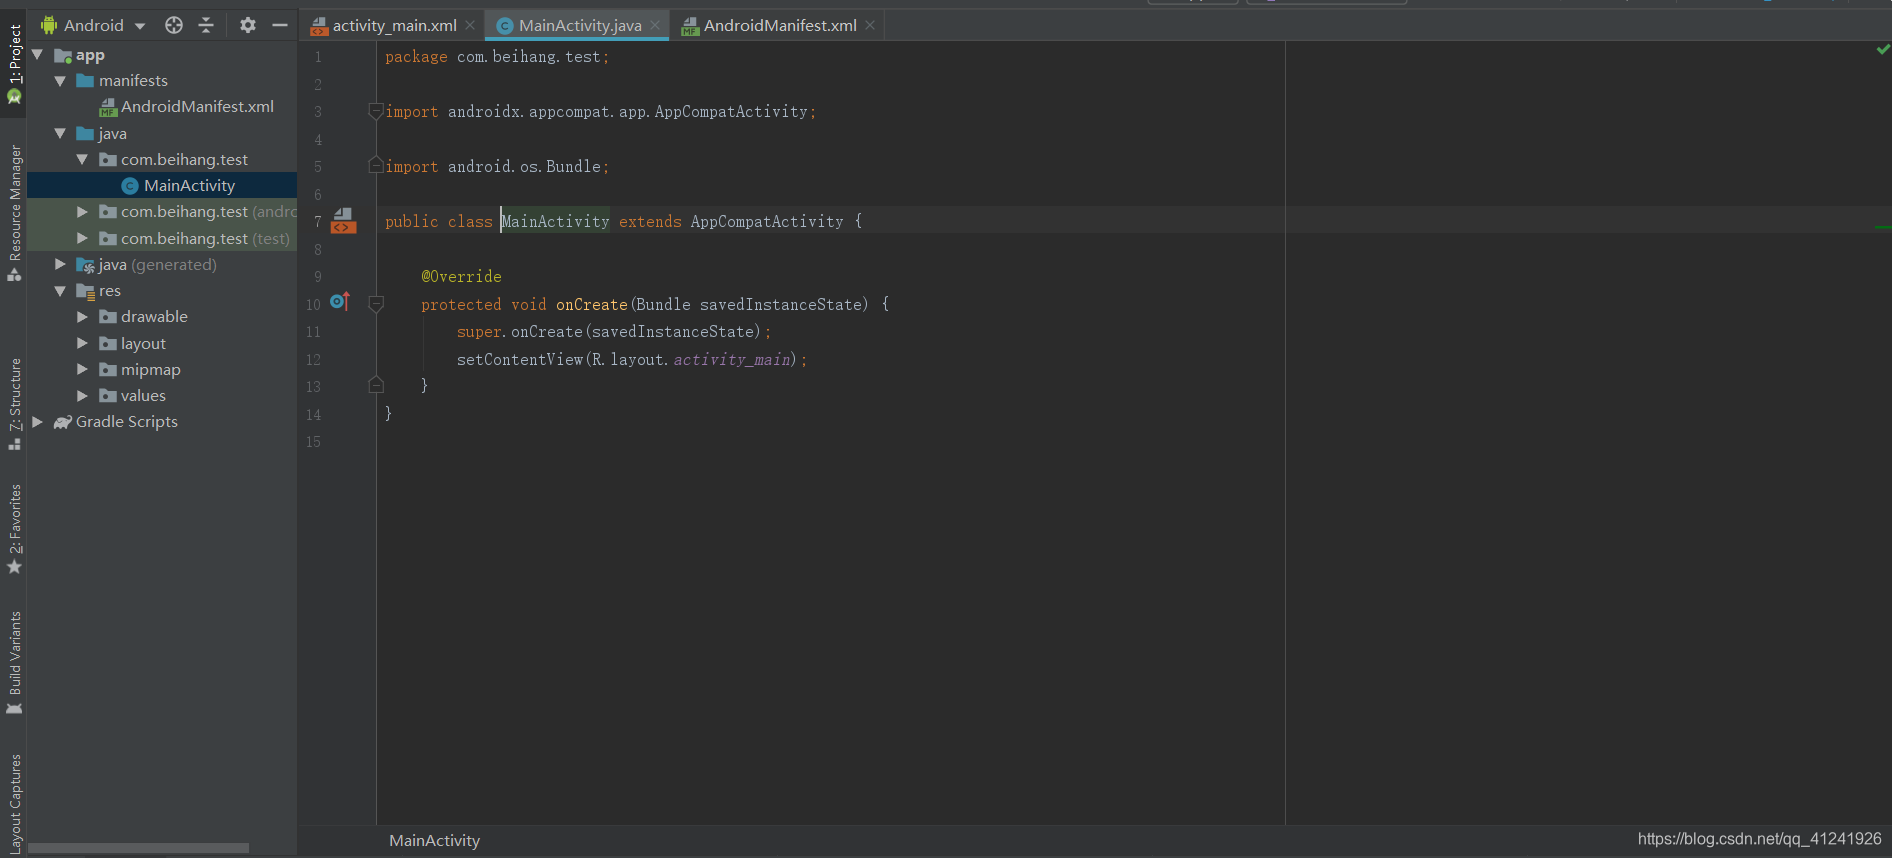
Task: Fold the imports block at line 3
Action: tap(376, 111)
